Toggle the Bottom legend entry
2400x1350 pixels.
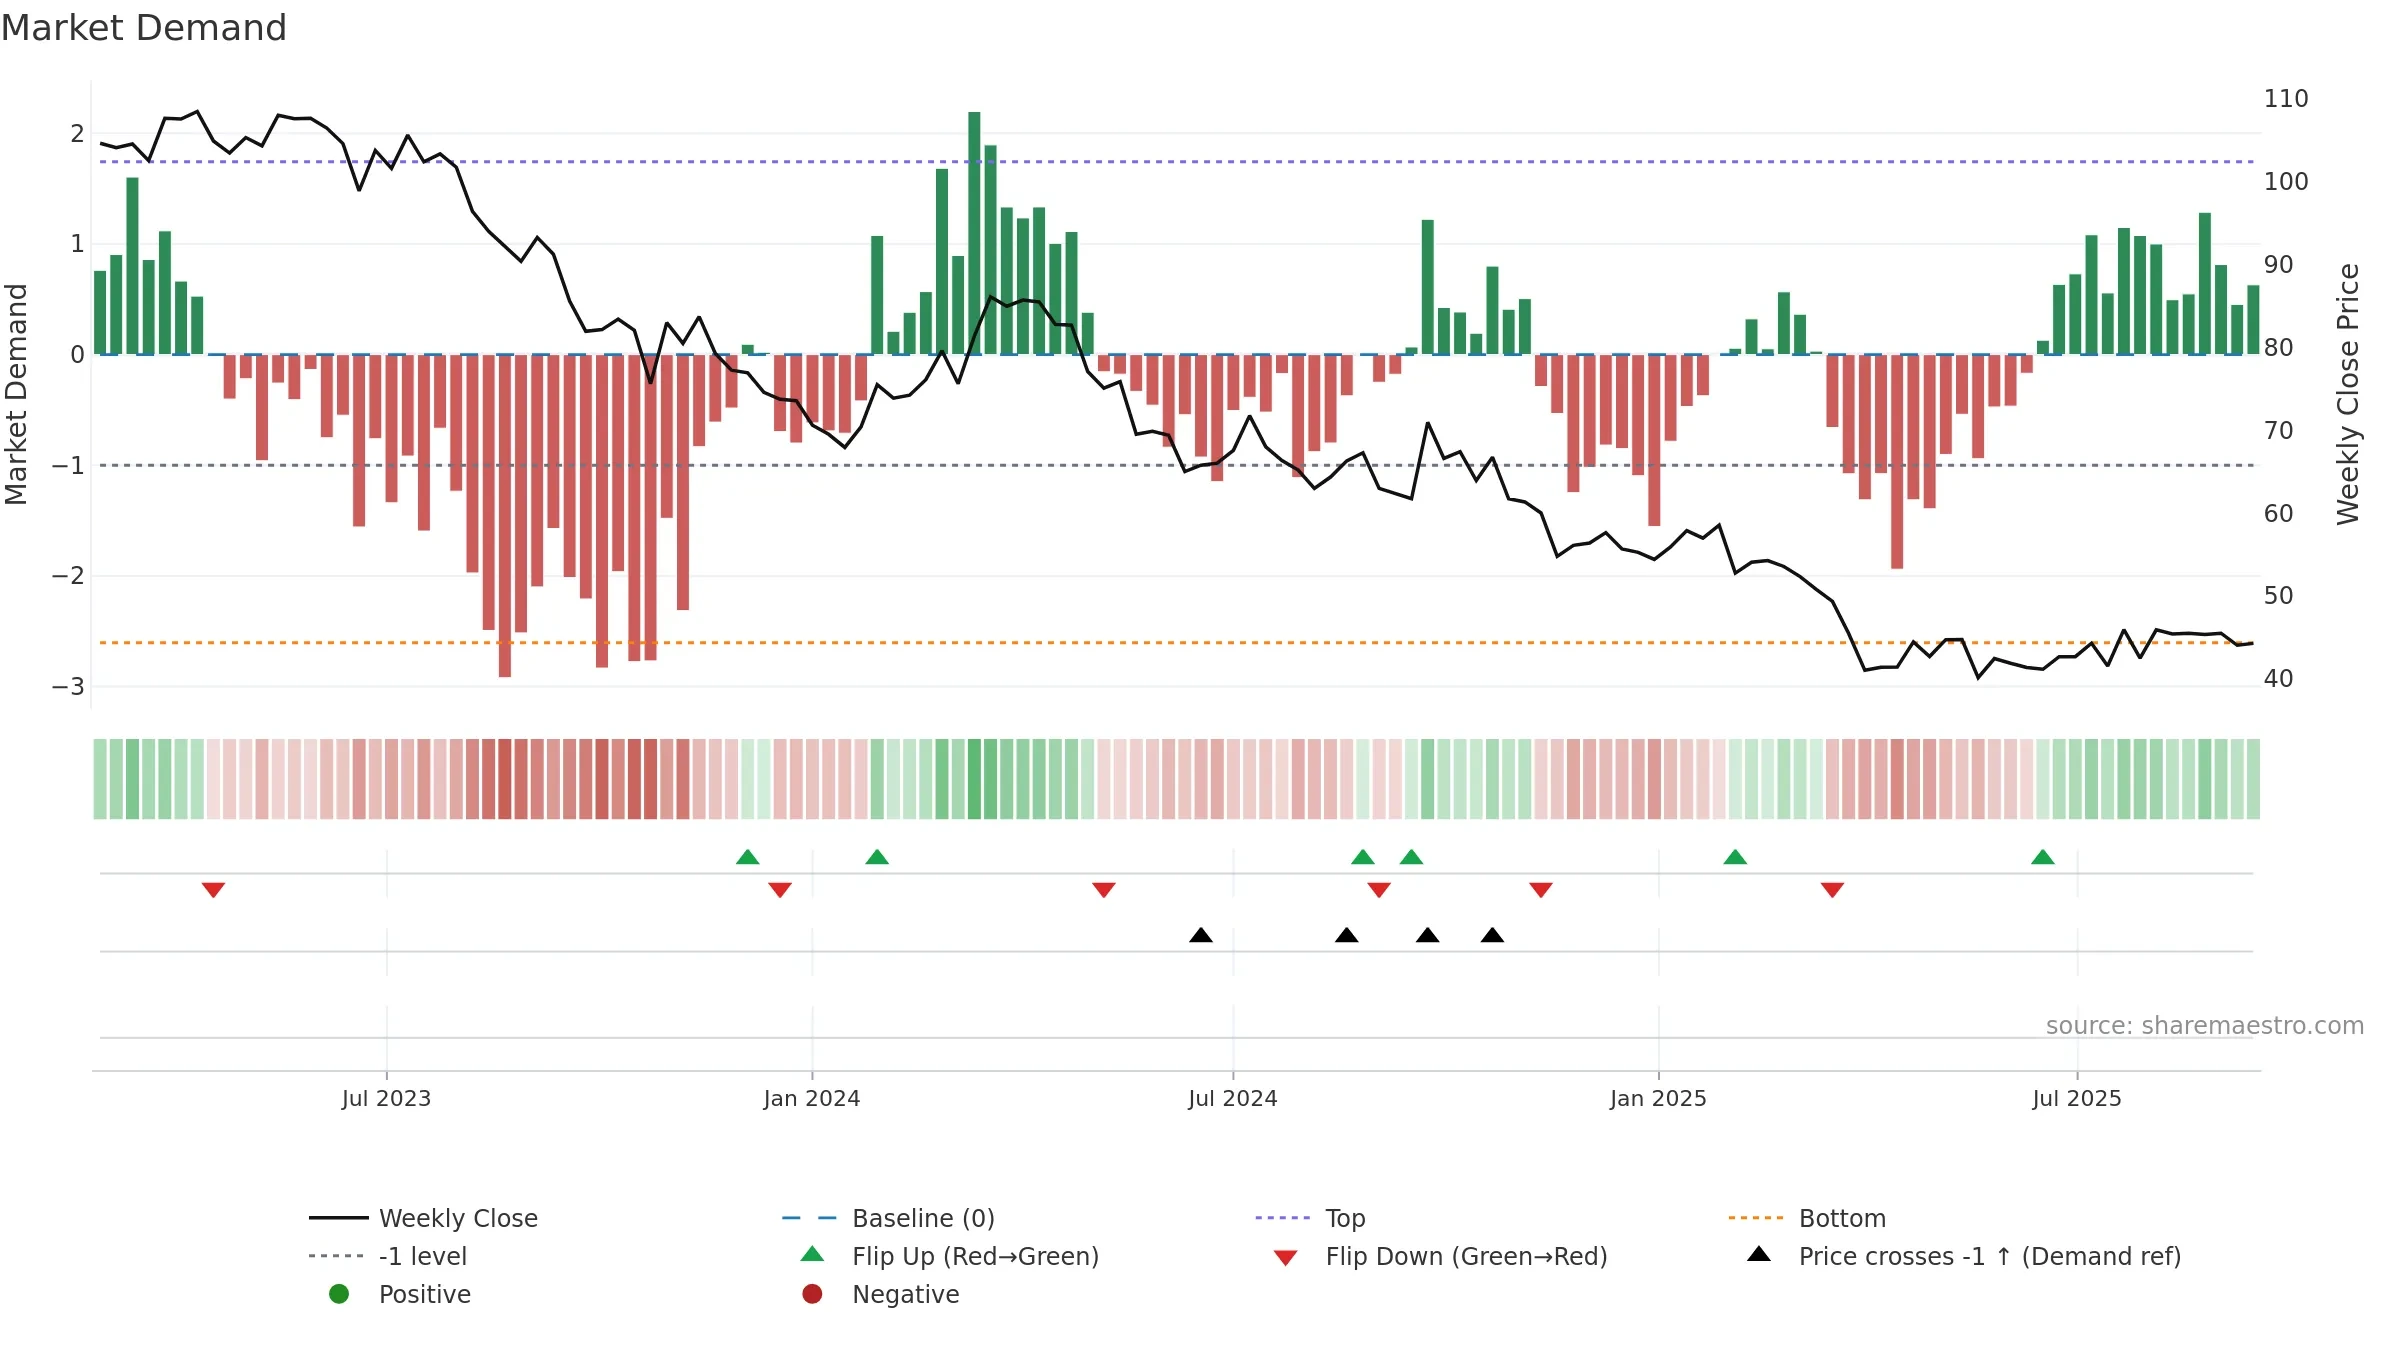click(x=1806, y=1218)
